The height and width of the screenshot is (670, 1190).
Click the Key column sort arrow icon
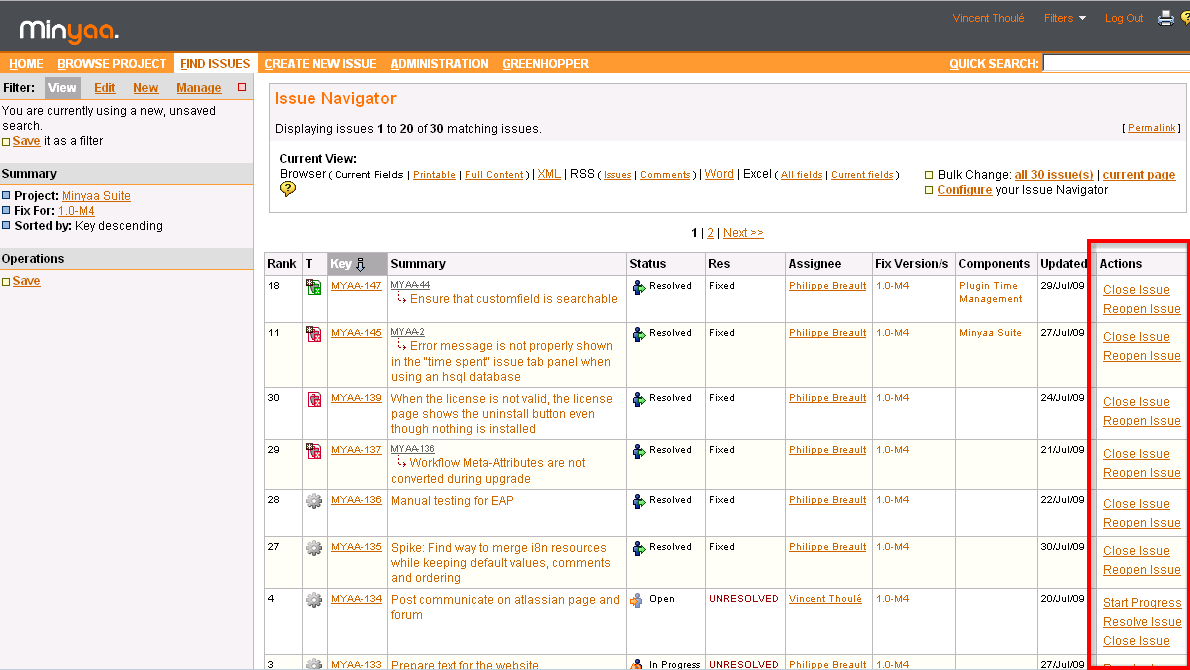tap(360, 264)
